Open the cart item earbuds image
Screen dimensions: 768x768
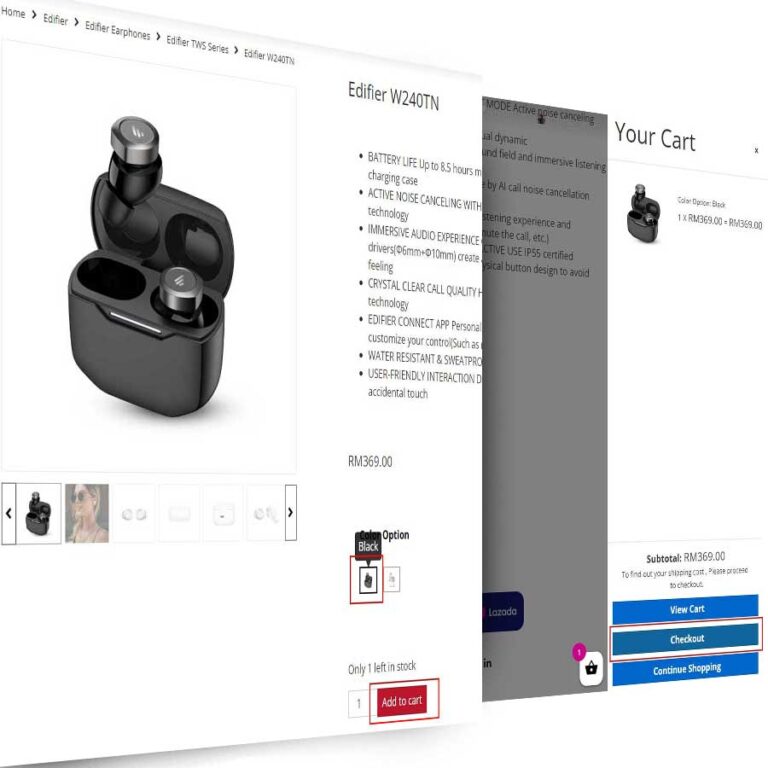[x=642, y=214]
